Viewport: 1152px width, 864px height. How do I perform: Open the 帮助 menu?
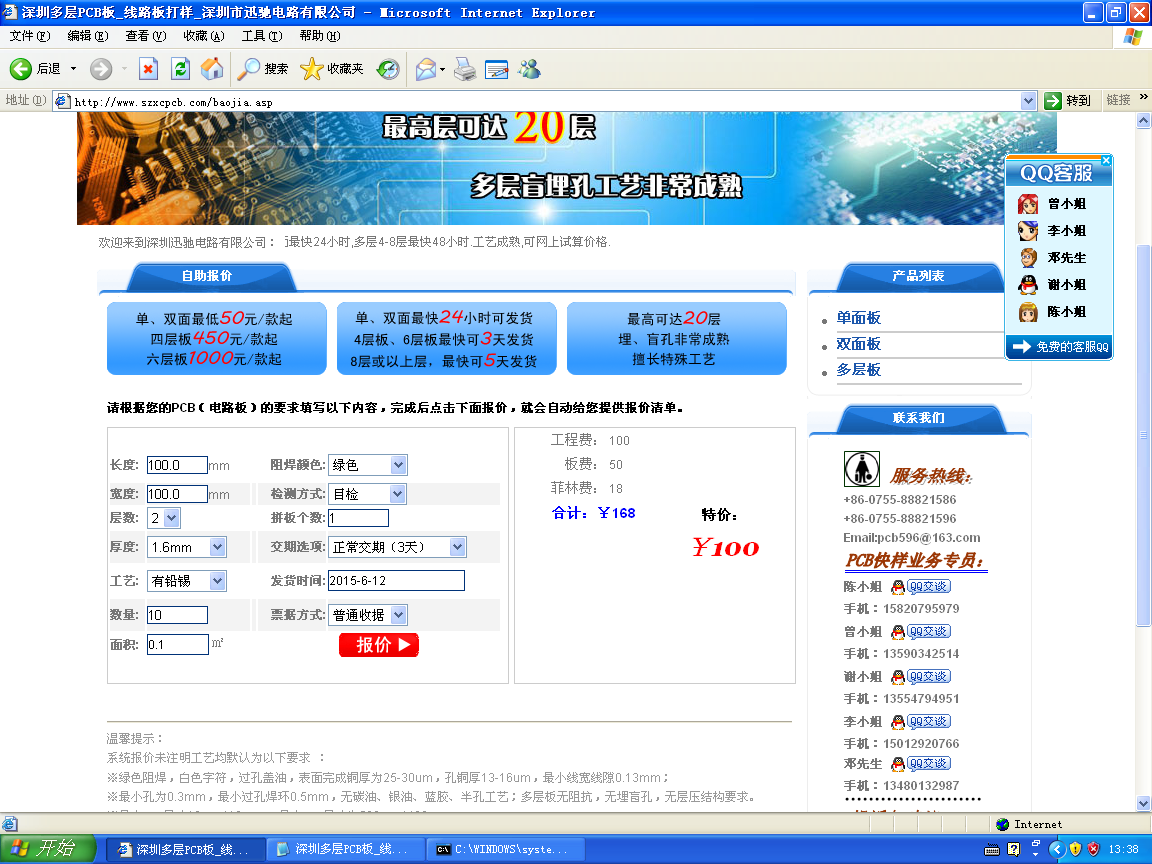(320, 35)
